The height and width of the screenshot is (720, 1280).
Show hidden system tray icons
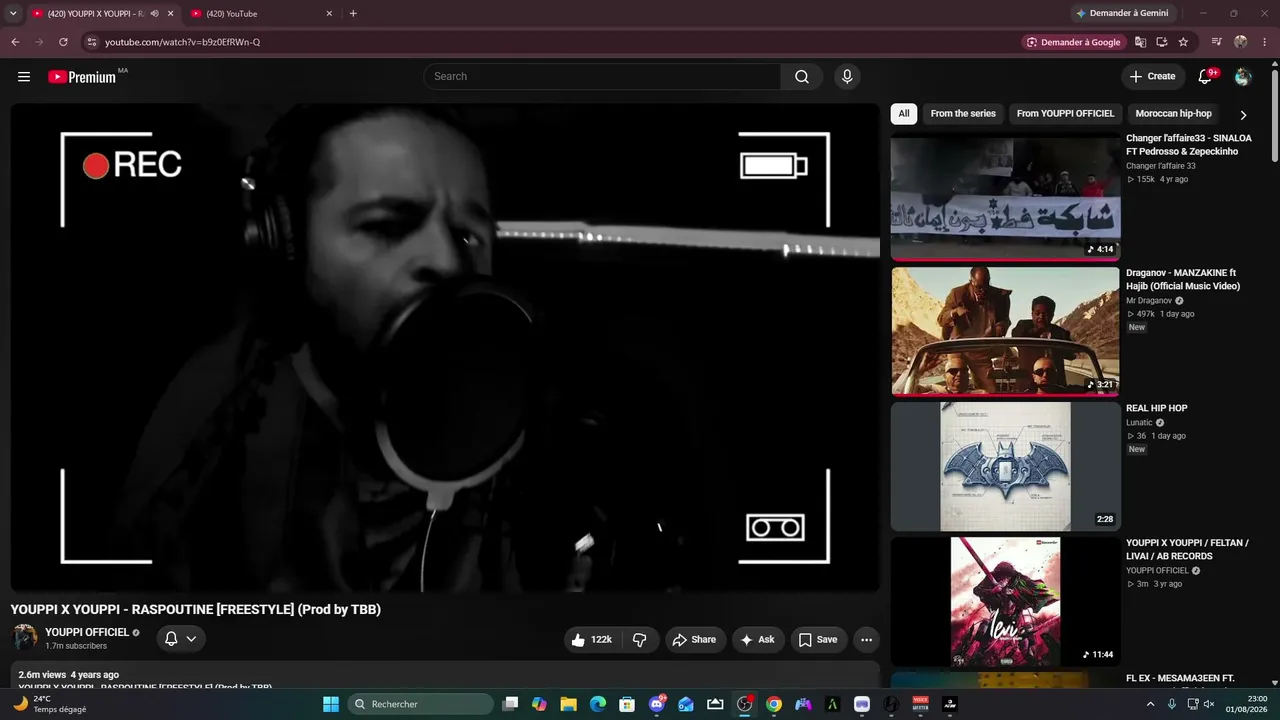pos(1150,704)
